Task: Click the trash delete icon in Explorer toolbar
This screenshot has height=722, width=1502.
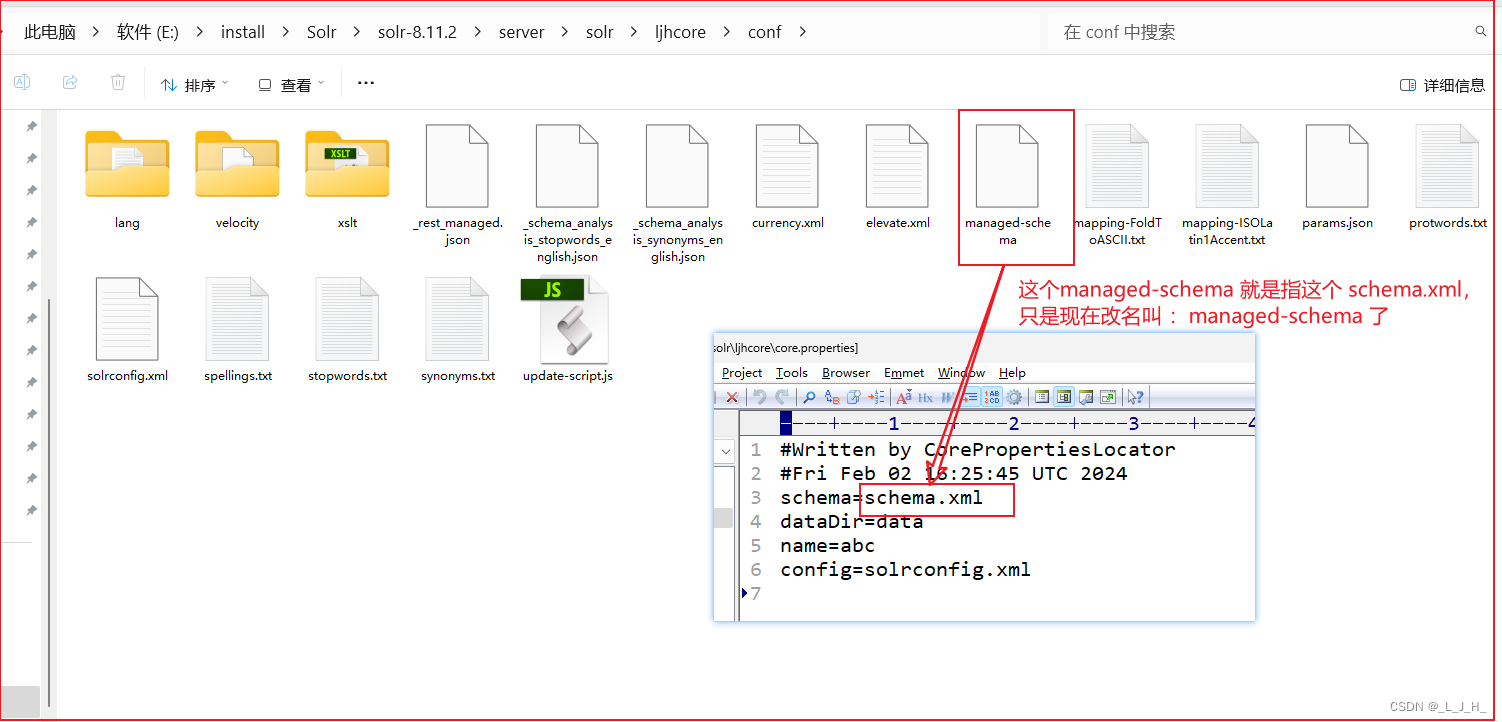Action: point(118,83)
